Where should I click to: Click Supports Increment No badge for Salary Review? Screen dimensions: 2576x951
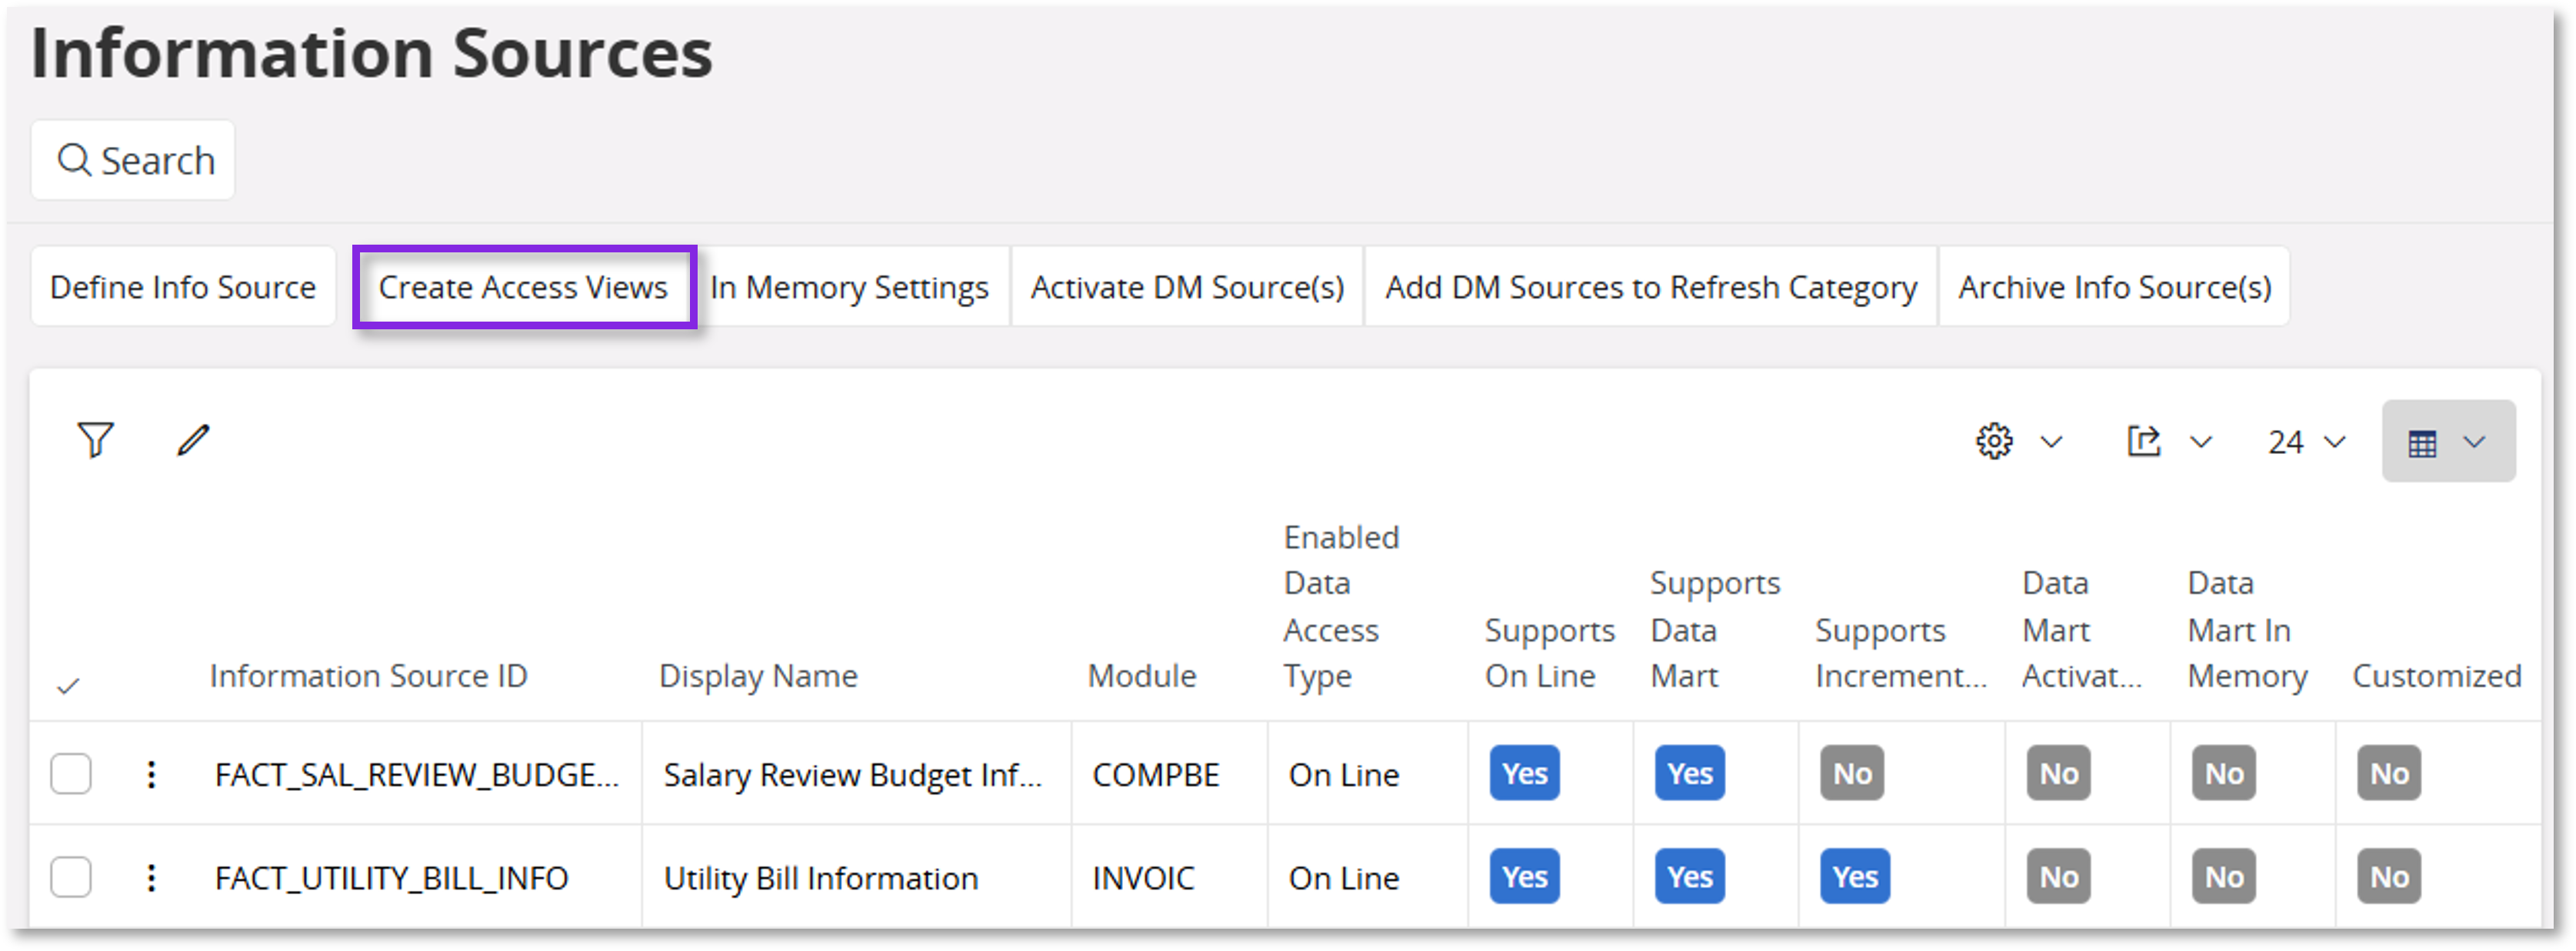pyautogui.click(x=1852, y=774)
